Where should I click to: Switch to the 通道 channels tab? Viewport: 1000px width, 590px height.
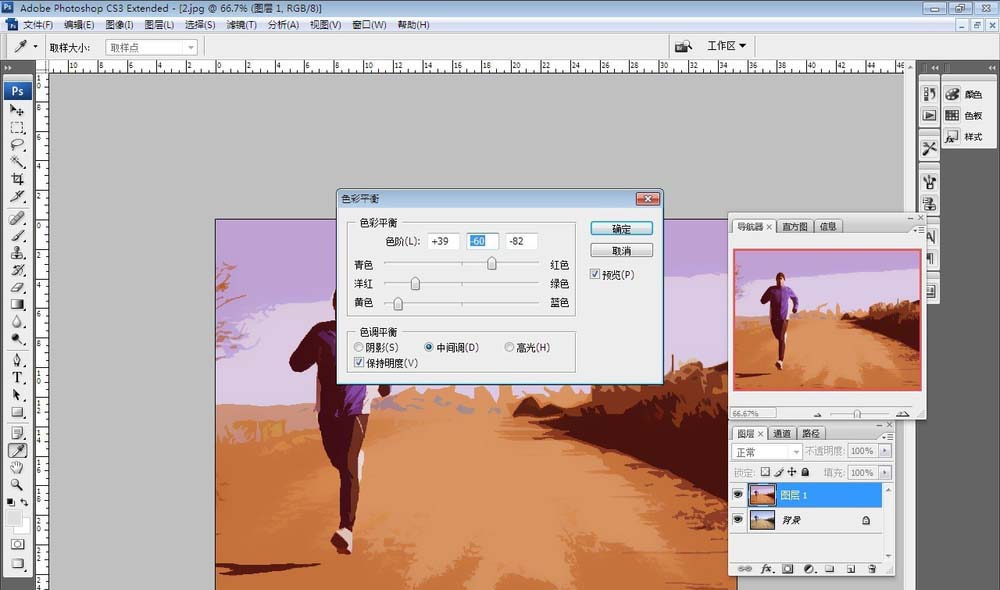pos(782,433)
